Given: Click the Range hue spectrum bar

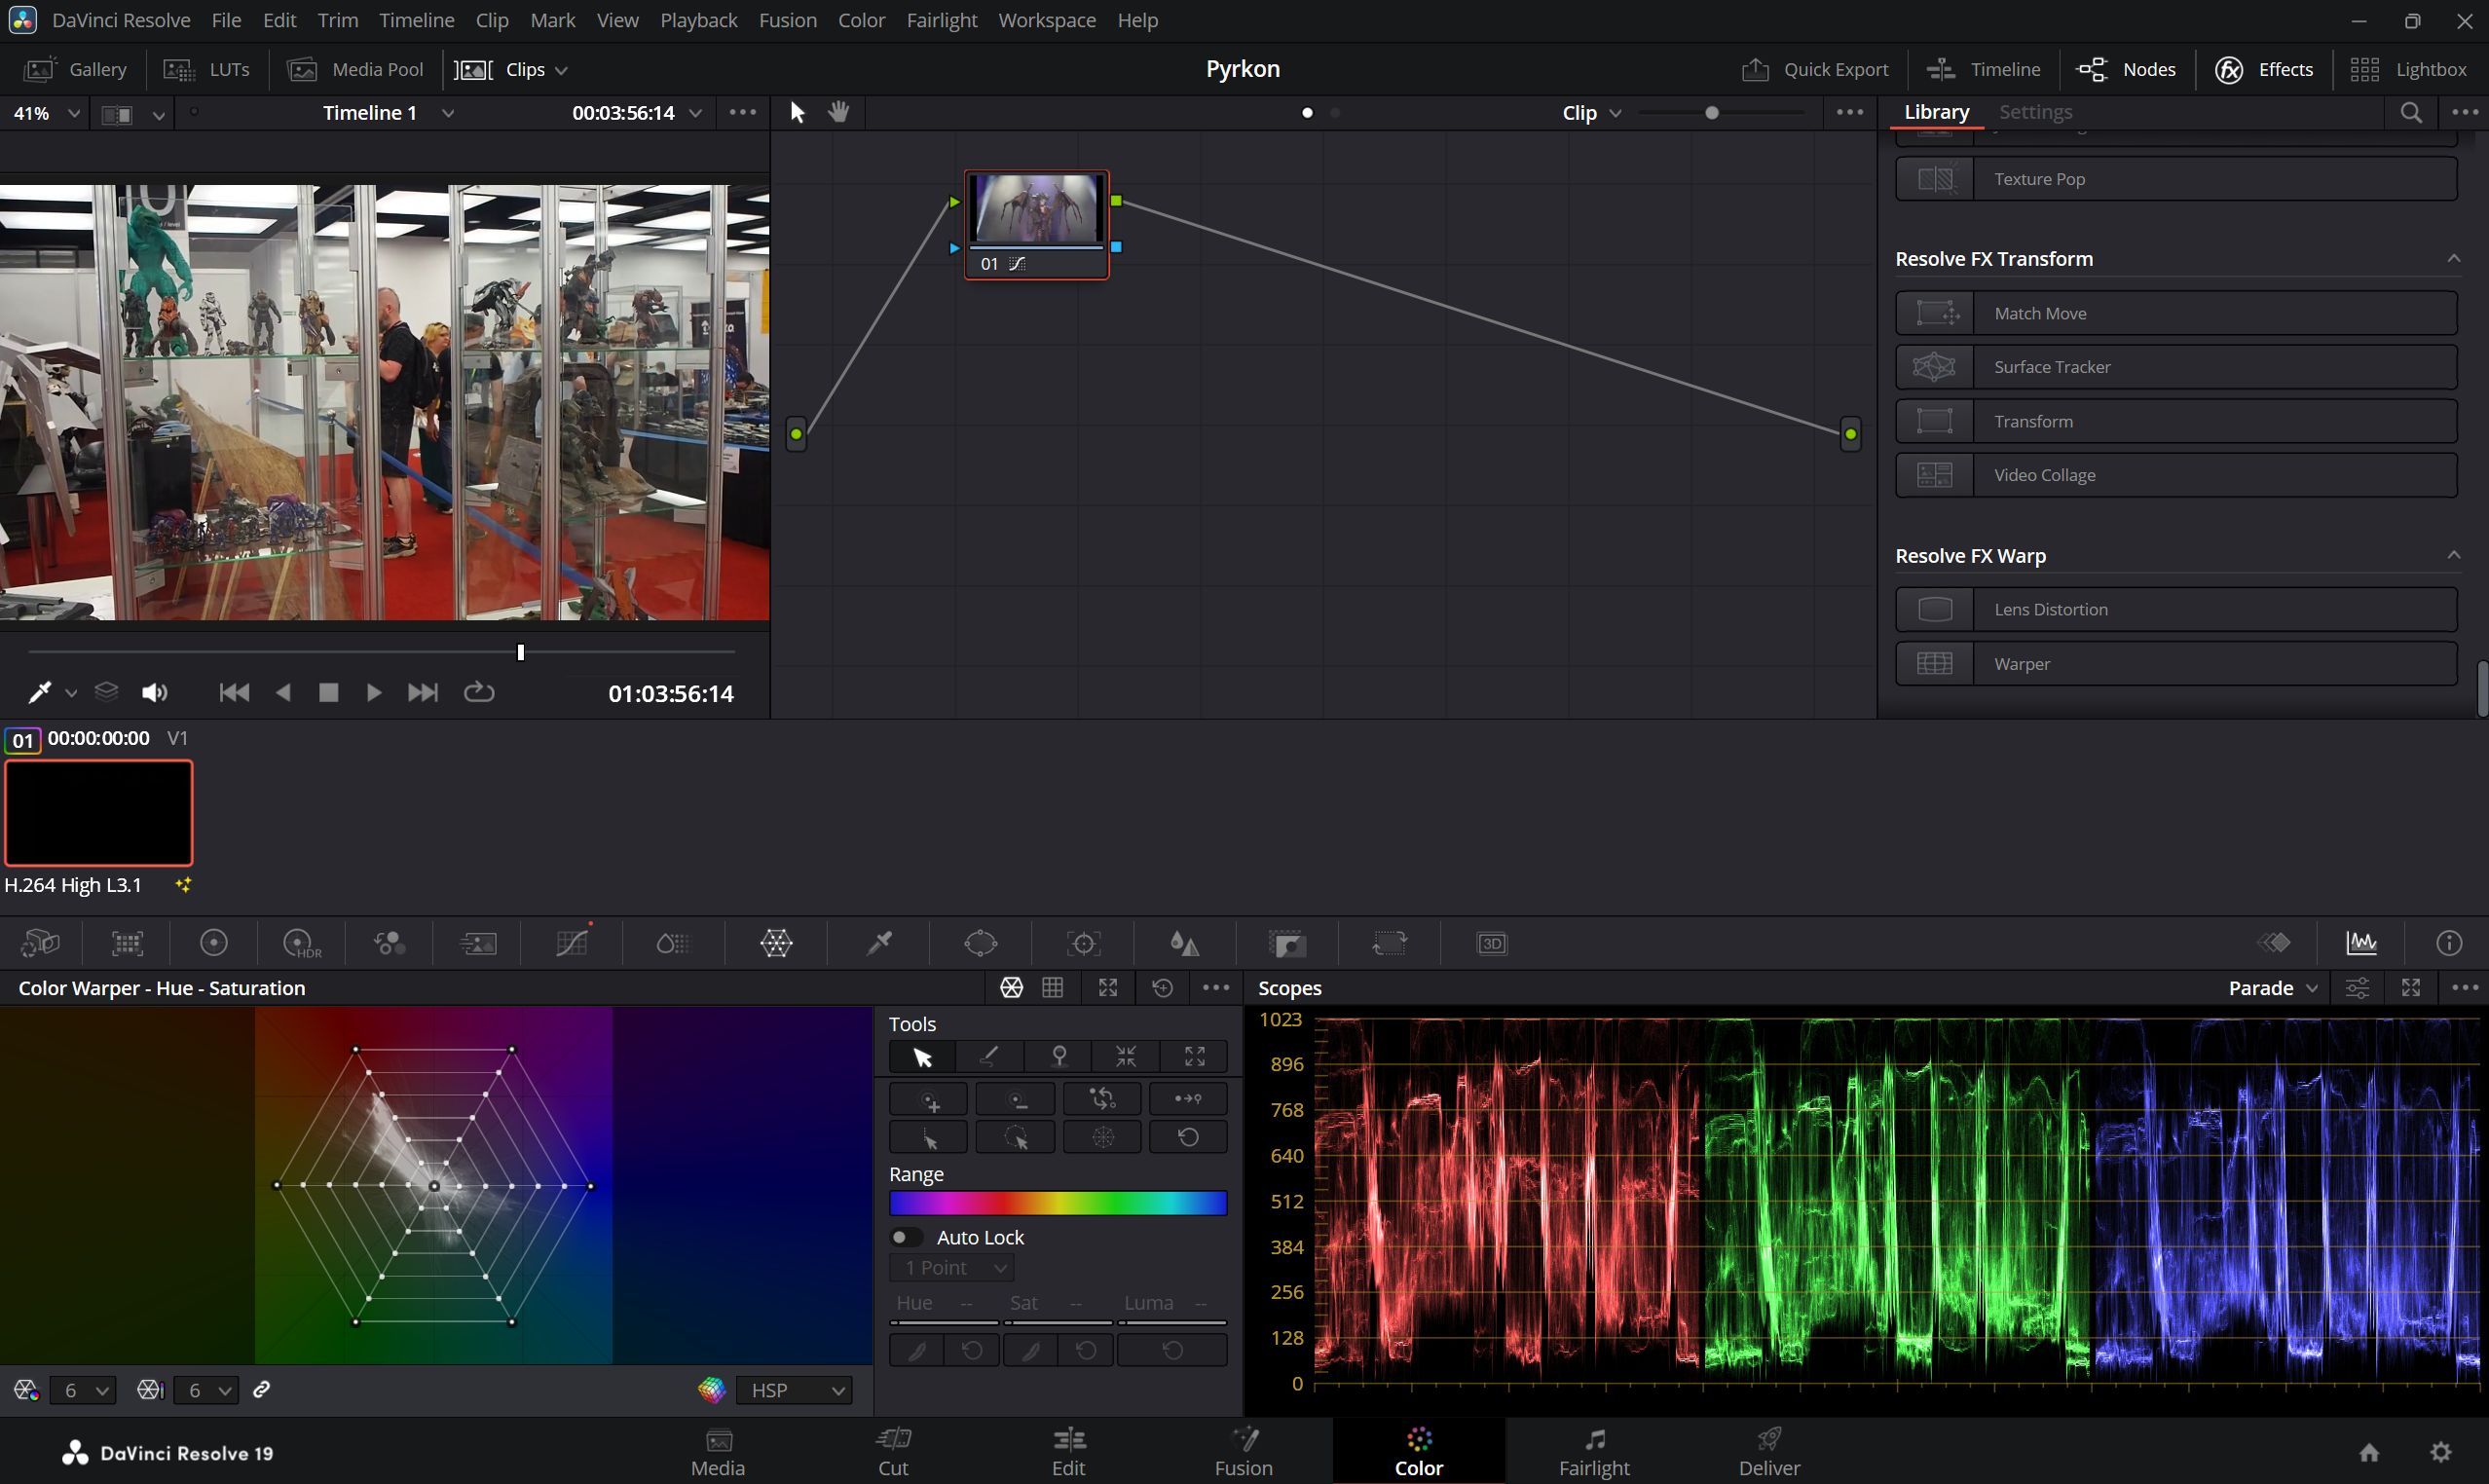Looking at the screenshot, I should 1058,1203.
